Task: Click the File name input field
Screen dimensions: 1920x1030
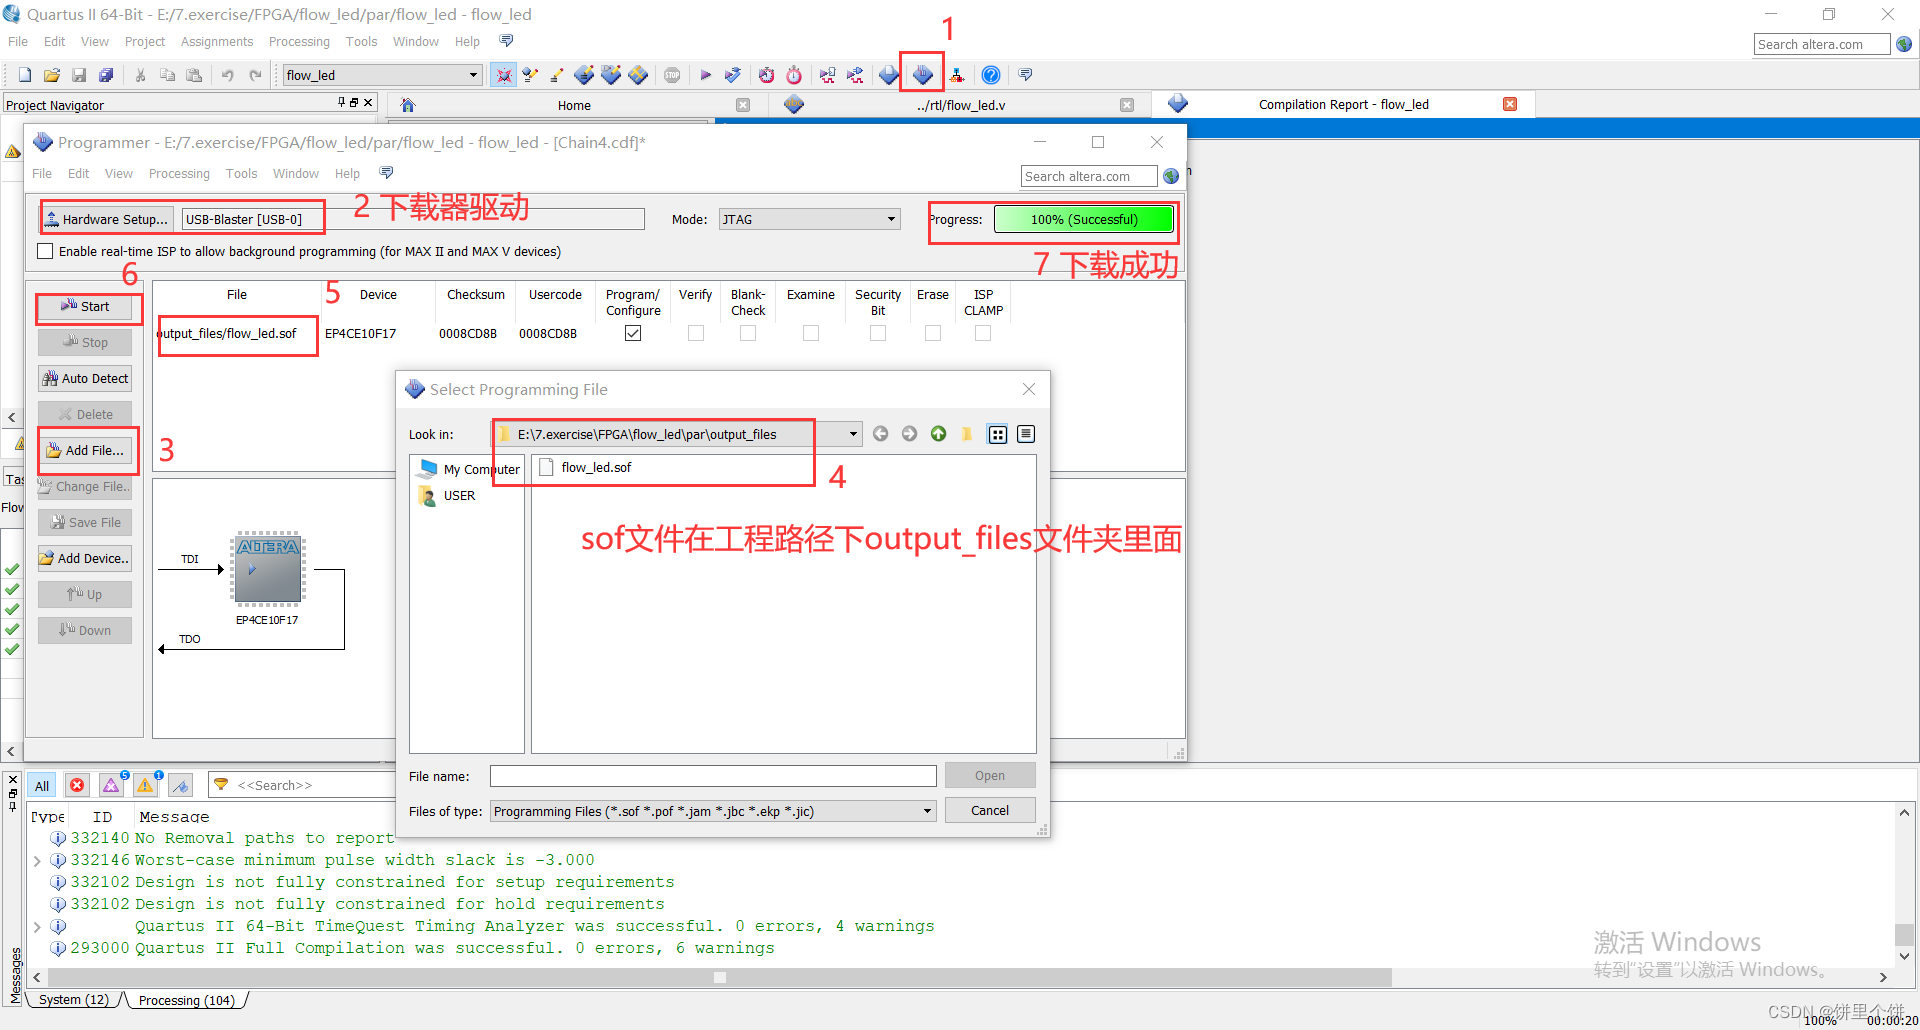Action: click(x=713, y=776)
